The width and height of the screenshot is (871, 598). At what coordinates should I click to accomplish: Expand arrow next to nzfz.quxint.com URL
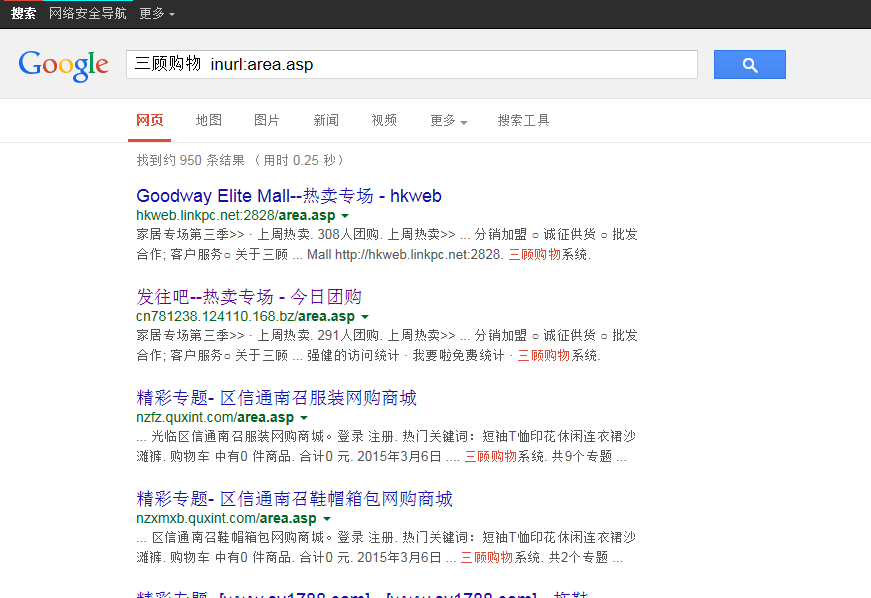[x=304, y=418]
